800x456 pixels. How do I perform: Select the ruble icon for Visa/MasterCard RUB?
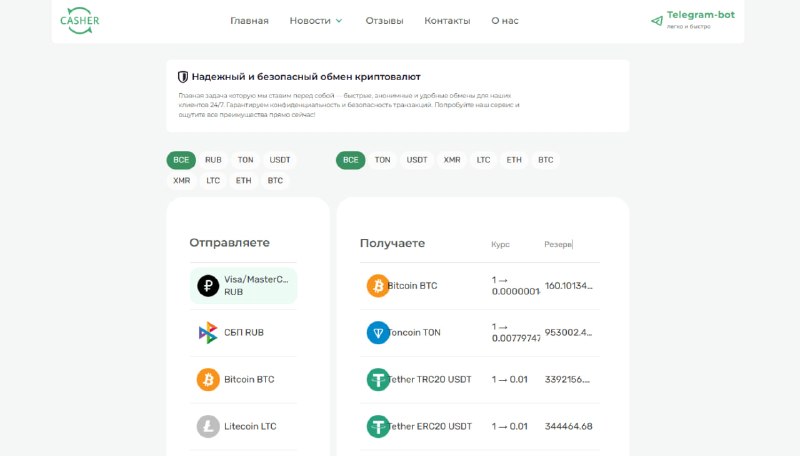[x=208, y=286]
